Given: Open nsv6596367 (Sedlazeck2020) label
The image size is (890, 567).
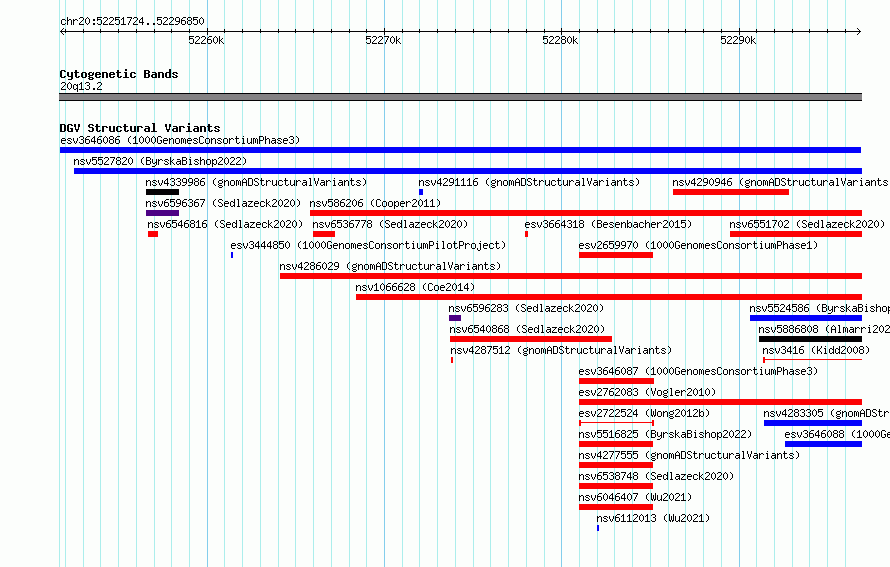Looking at the screenshot, I should pyautogui.click(x=223, y=203).
